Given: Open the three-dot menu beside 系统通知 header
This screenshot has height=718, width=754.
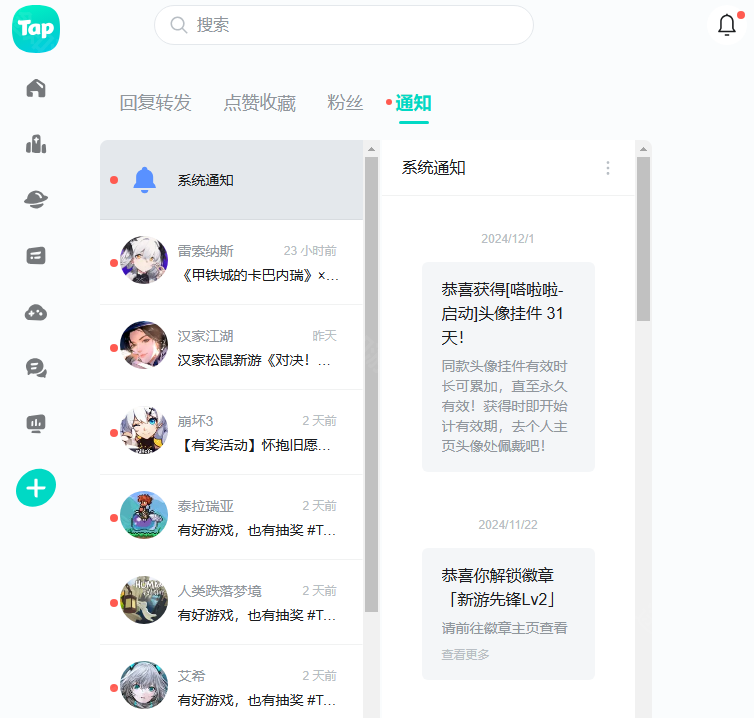Looking at the screenshot, I should (607, 168).
